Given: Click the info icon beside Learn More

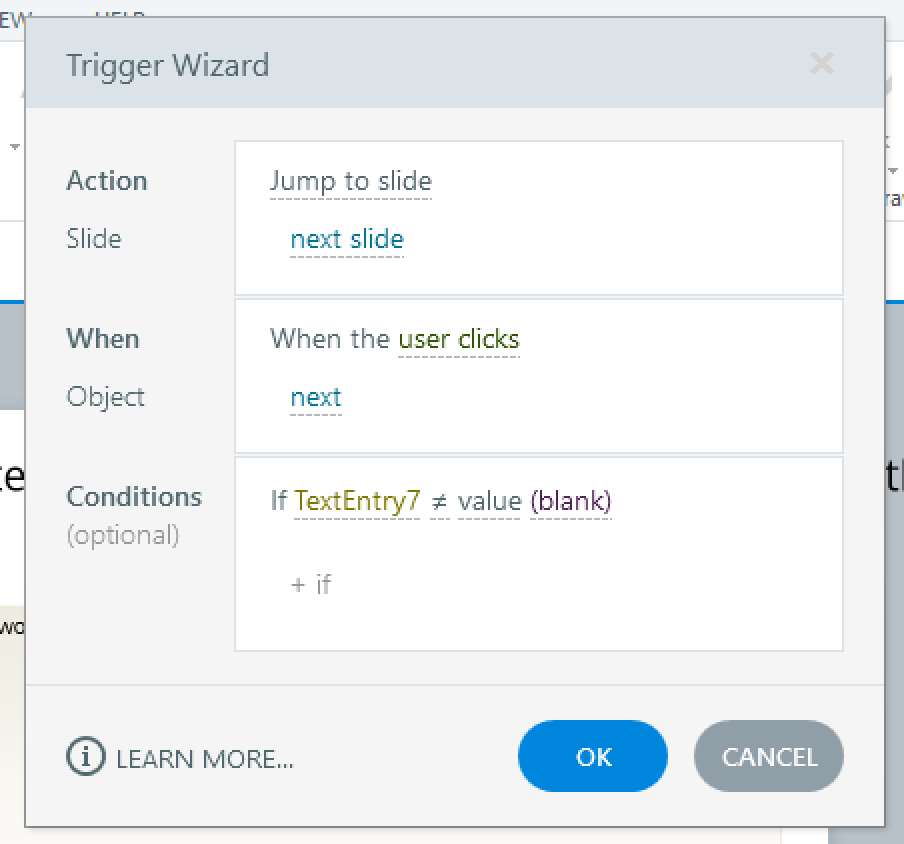Looking at the screenshot, I should click(x=85, y=757).
